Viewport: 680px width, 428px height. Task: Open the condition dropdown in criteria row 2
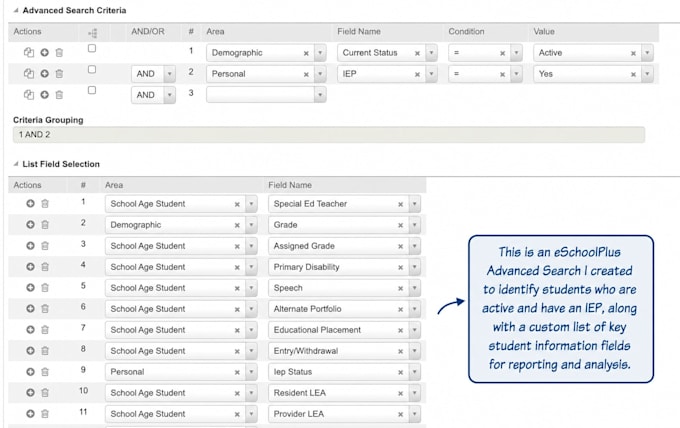click(x=516, y=74)
